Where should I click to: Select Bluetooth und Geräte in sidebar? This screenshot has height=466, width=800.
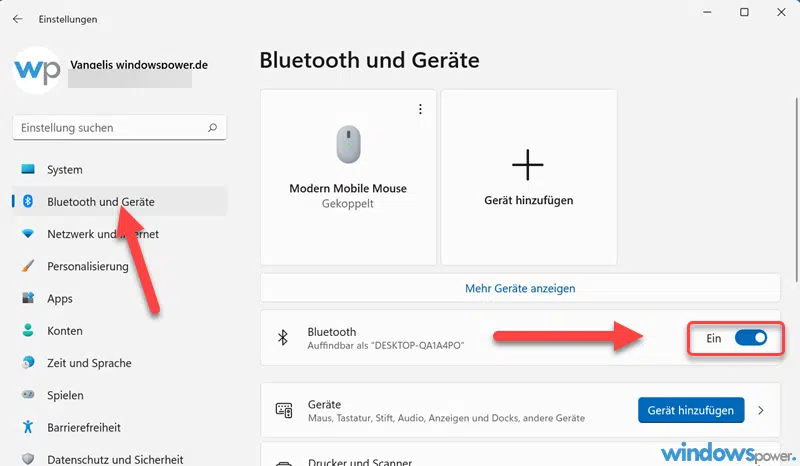coord(119,202)
